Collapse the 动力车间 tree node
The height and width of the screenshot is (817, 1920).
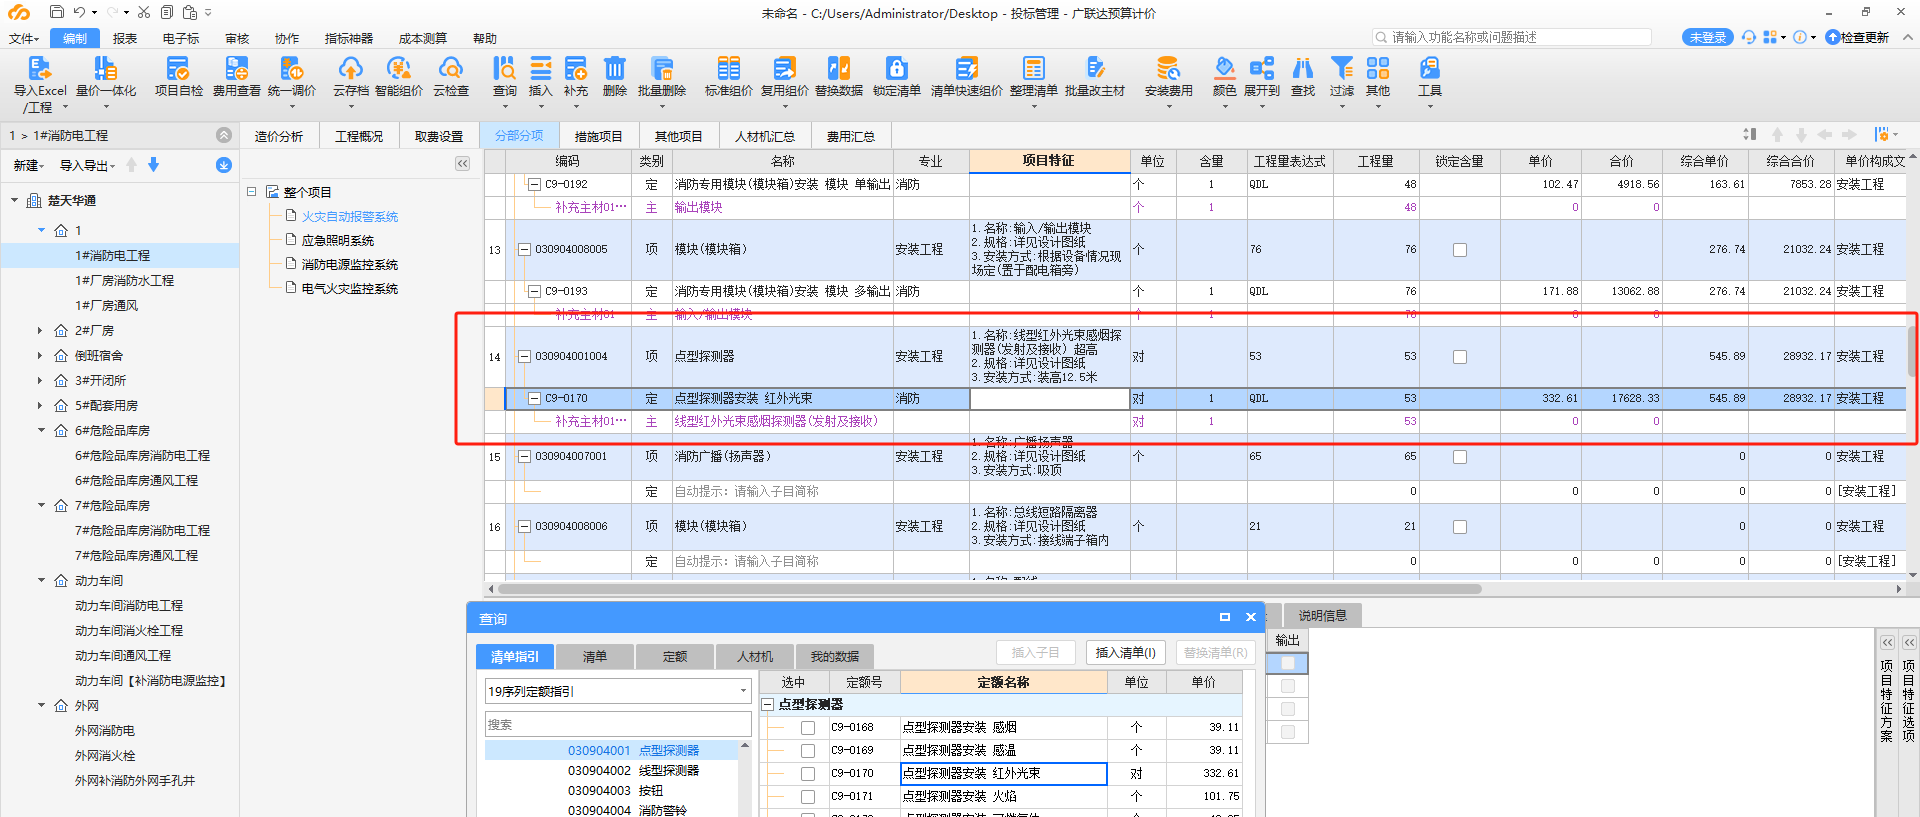point(41,580)
